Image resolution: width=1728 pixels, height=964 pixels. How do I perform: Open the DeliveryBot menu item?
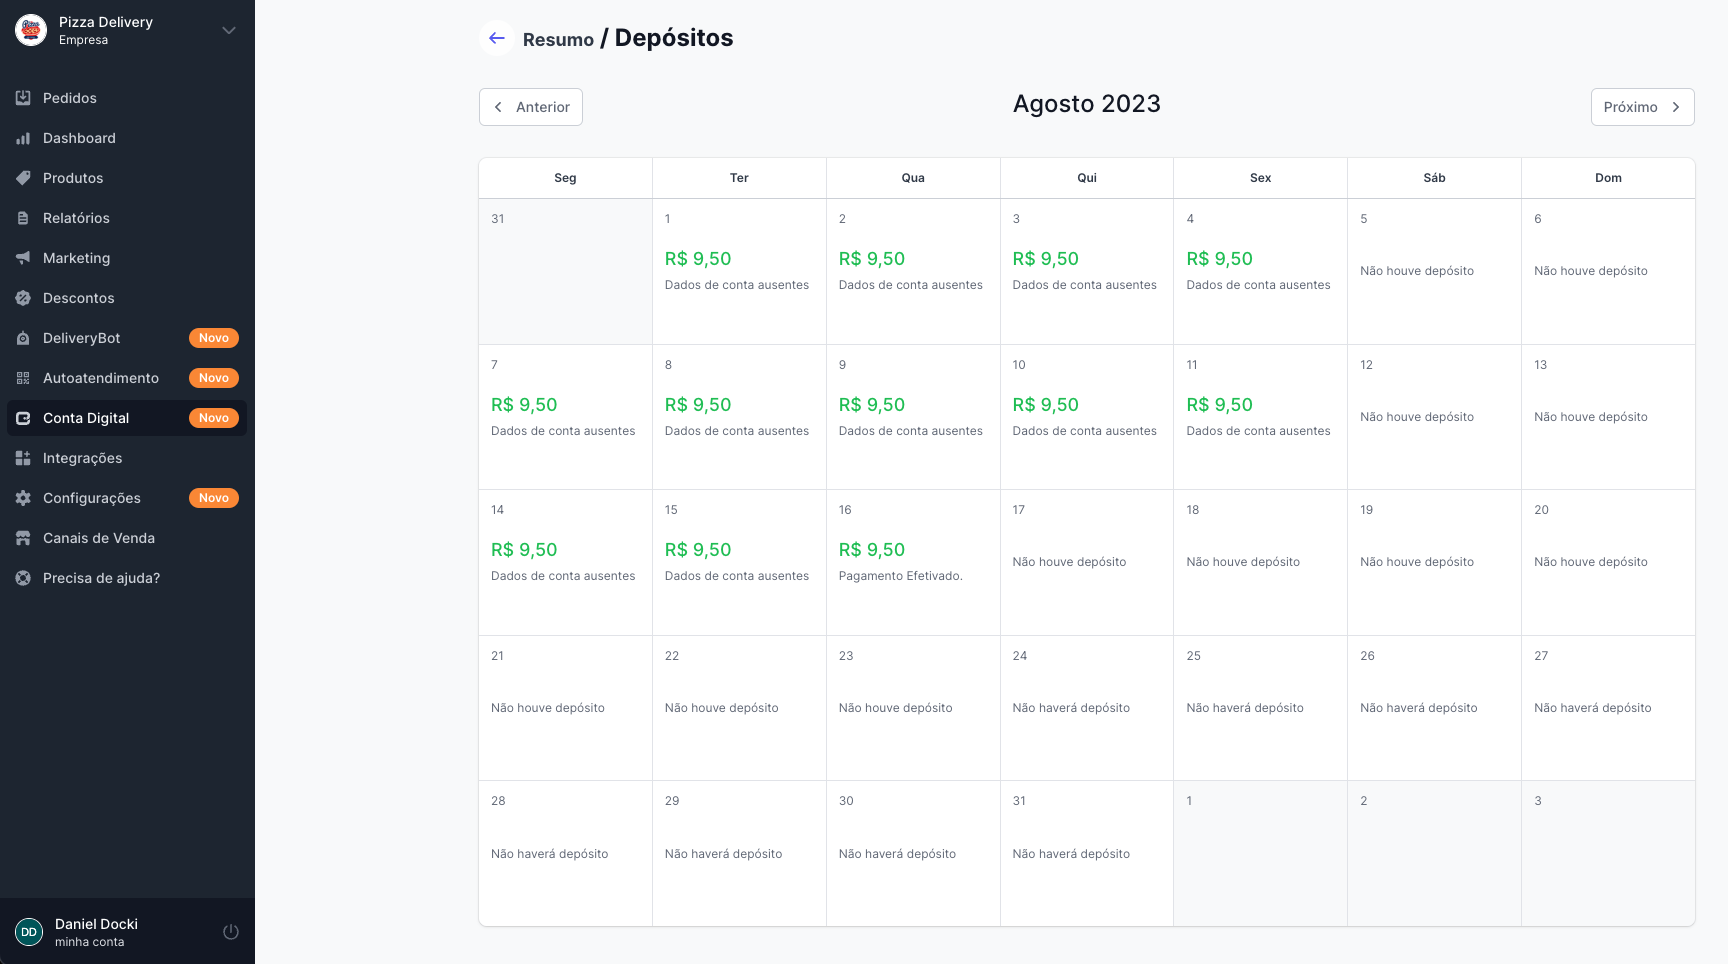tap(81, 338)
